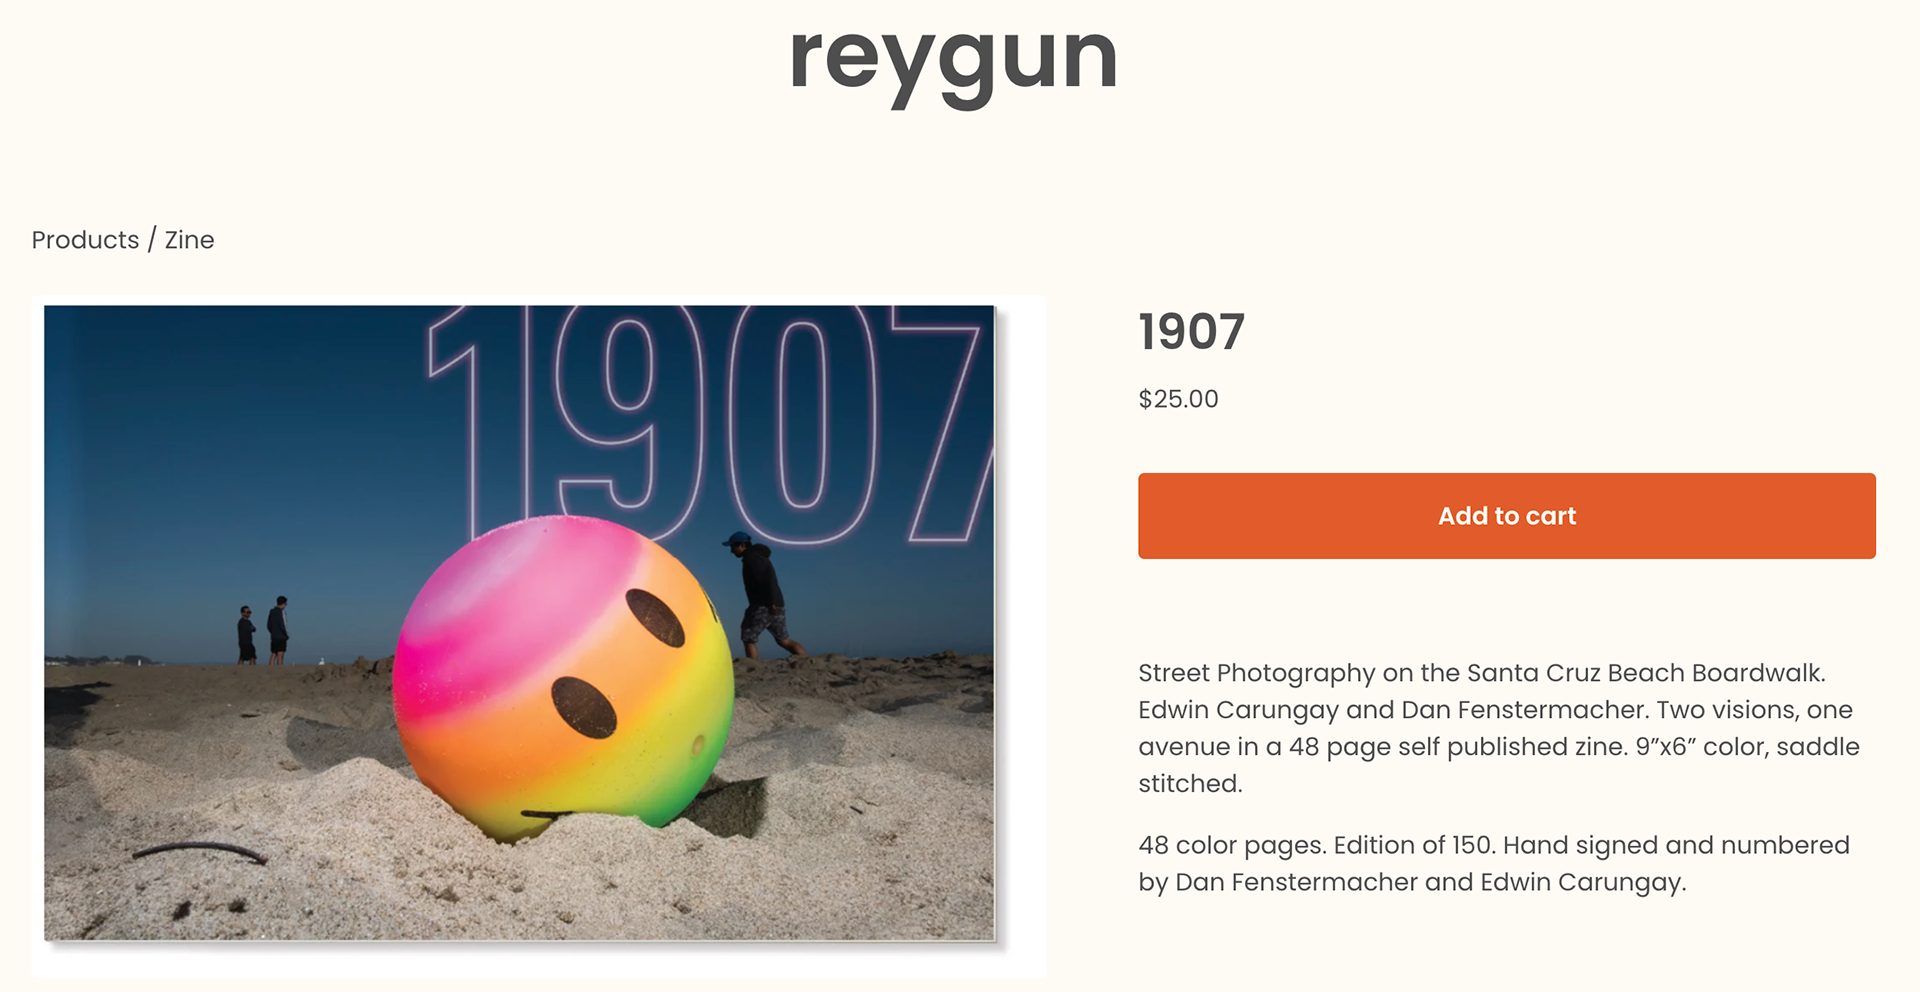Click the Street Photography description paragraph
Image resolution: width=1920 pixels, height=992 pixels.
[x=1498, y=728]
